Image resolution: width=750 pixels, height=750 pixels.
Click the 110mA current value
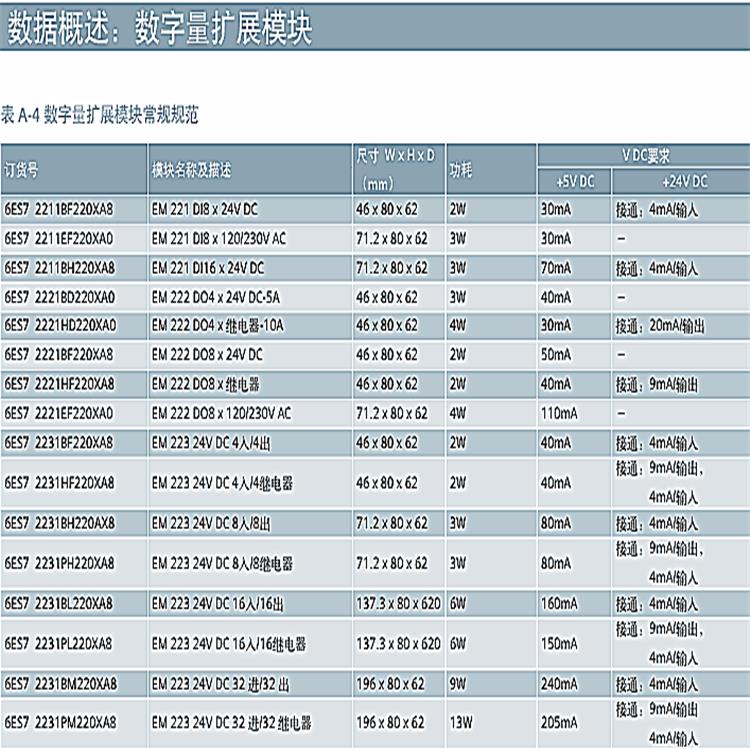tap(559, 413)
